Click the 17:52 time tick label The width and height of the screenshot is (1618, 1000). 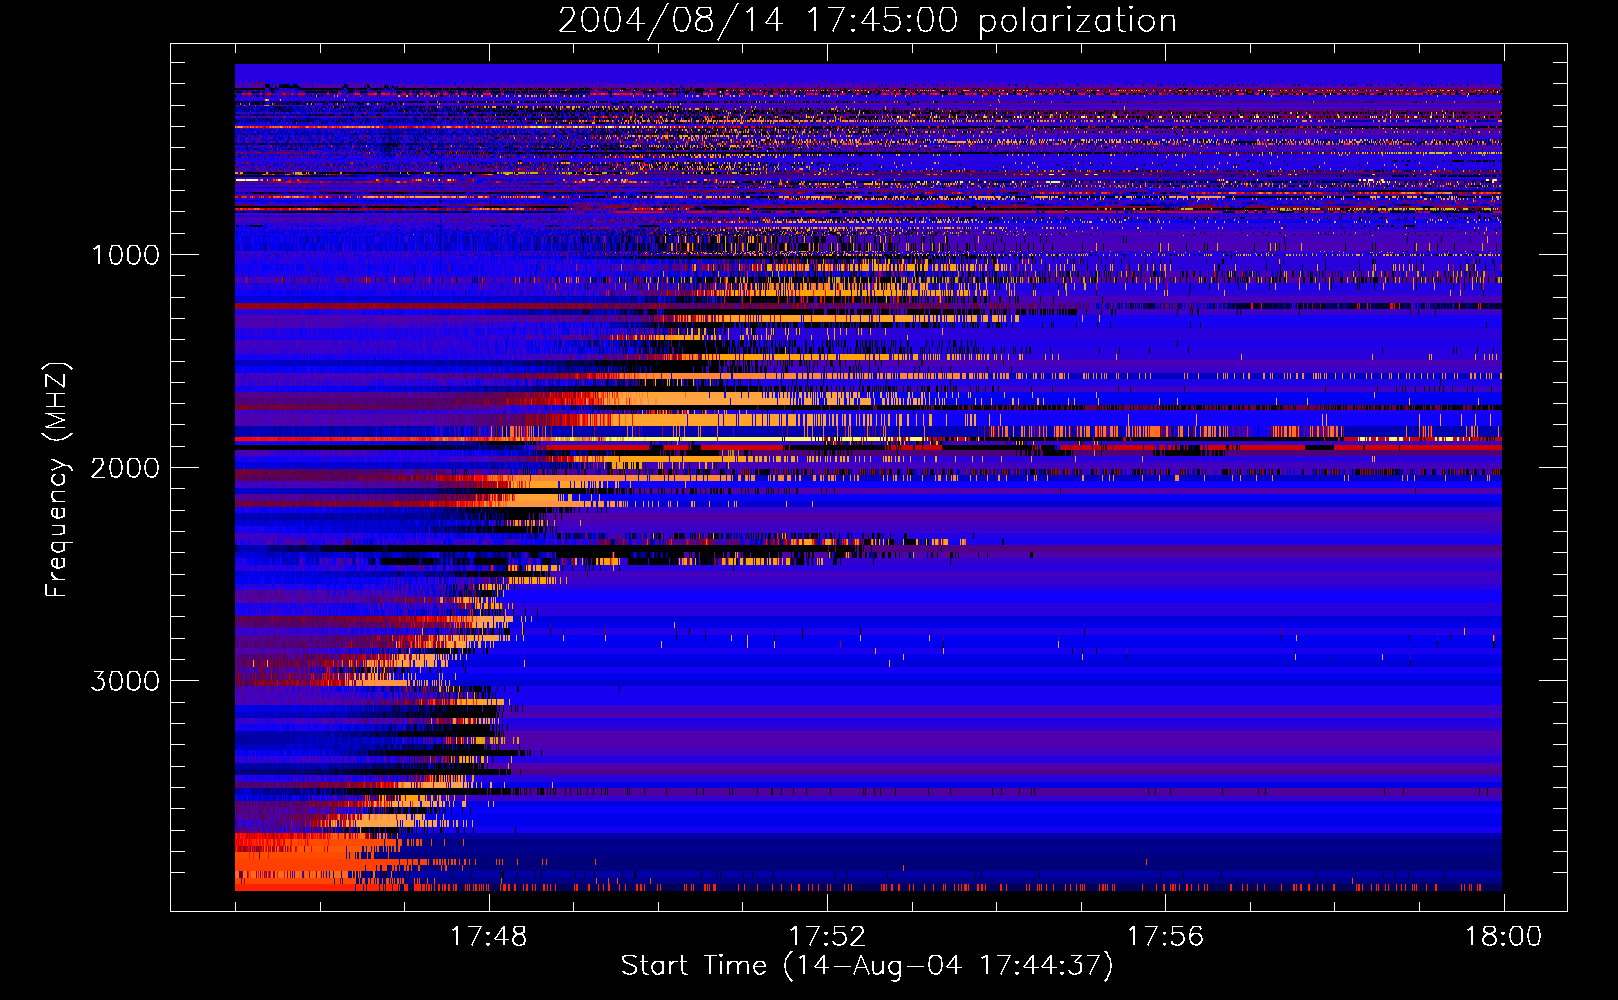[827, 936]
